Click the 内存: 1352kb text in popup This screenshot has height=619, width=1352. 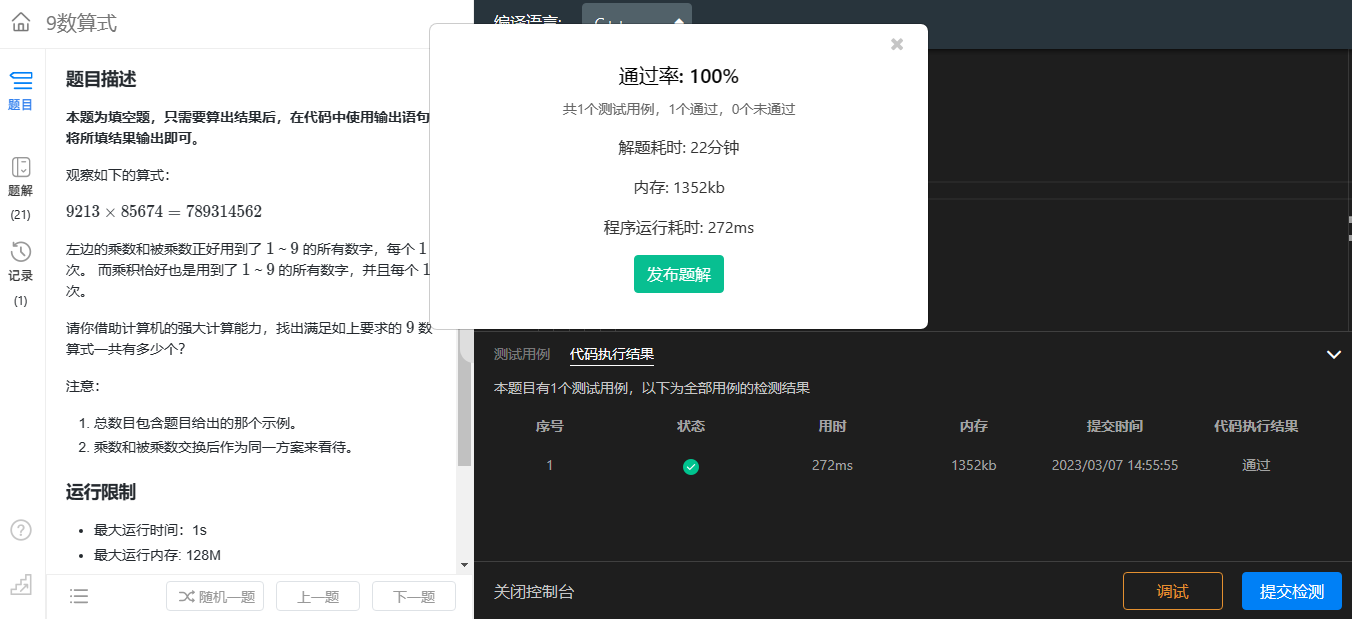[x=679, y=187]
